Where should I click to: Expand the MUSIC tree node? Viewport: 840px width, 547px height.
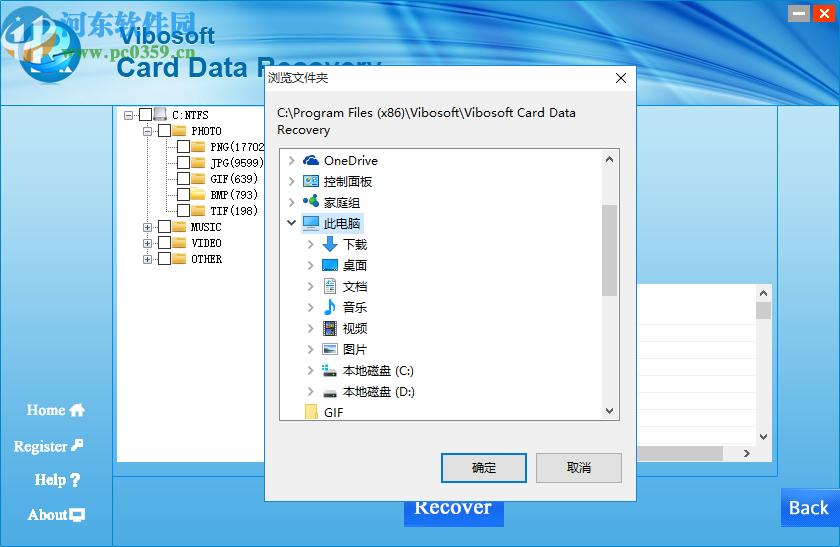147,227
